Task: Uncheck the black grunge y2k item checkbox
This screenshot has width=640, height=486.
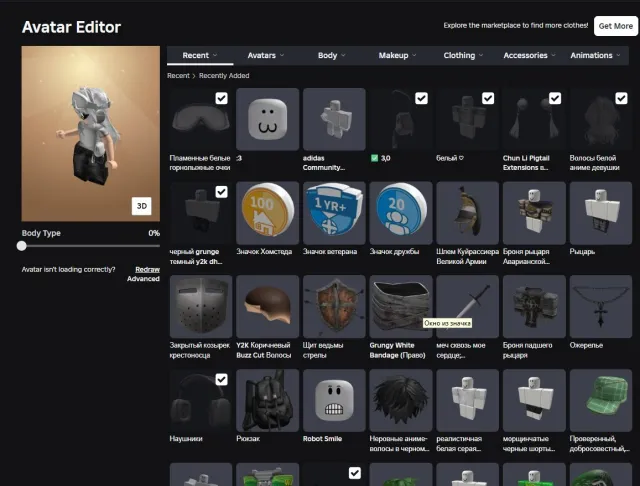Action: click(221, 192)
